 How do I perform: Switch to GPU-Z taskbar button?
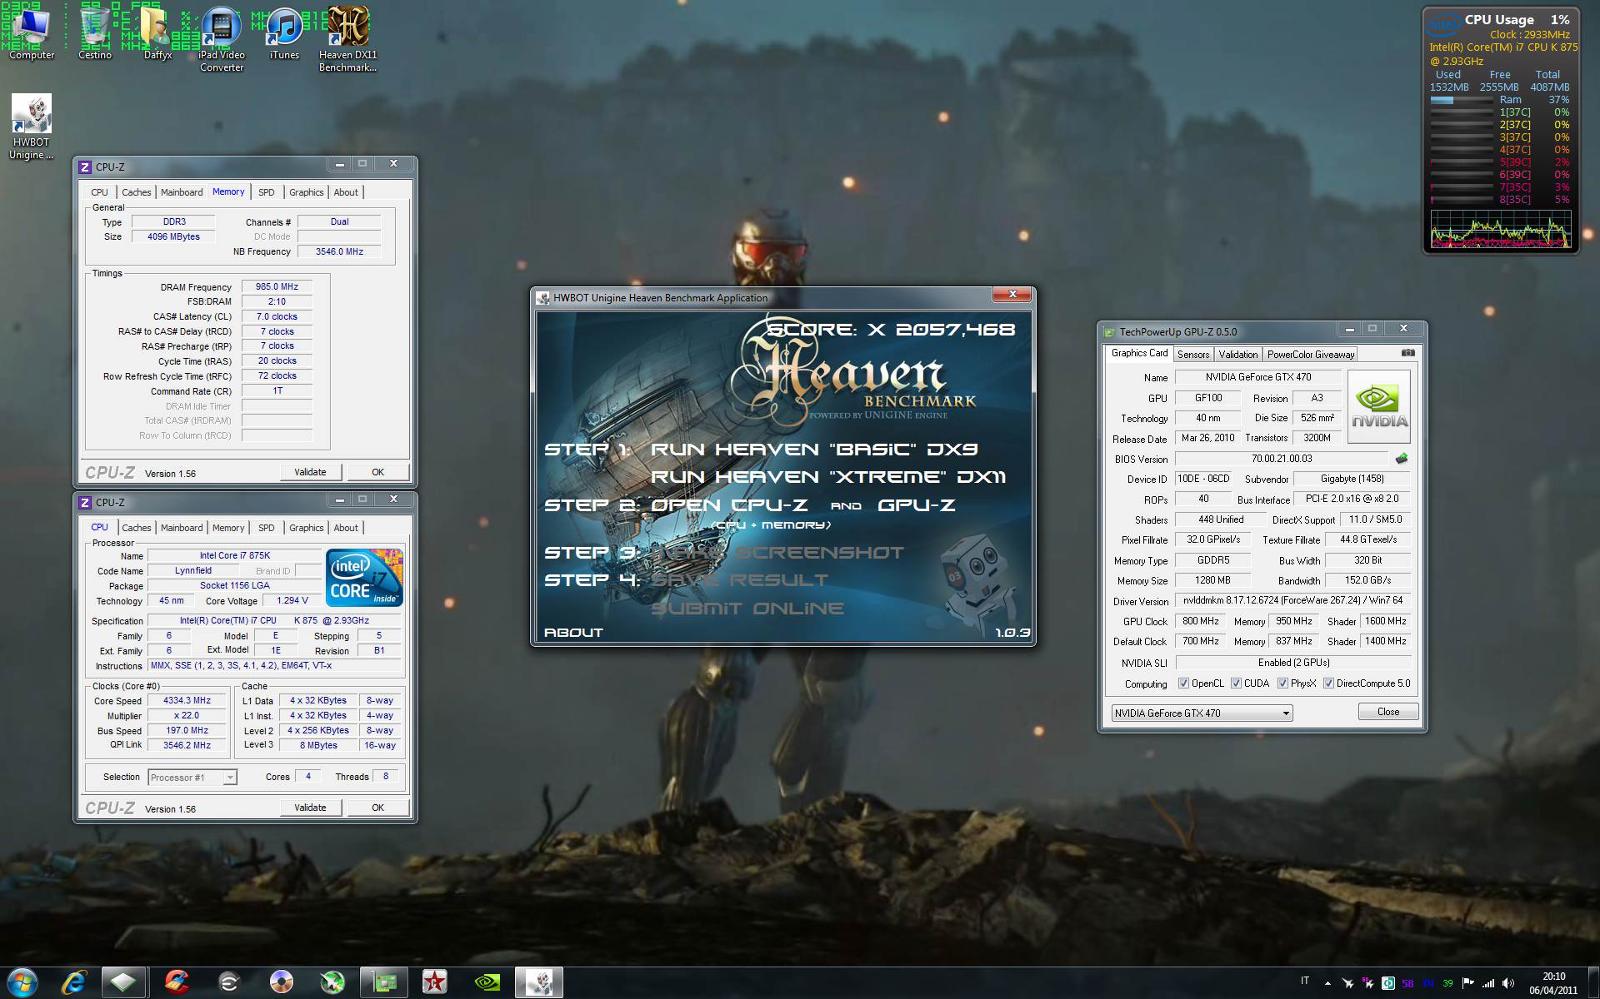click(x=384, y=982)
